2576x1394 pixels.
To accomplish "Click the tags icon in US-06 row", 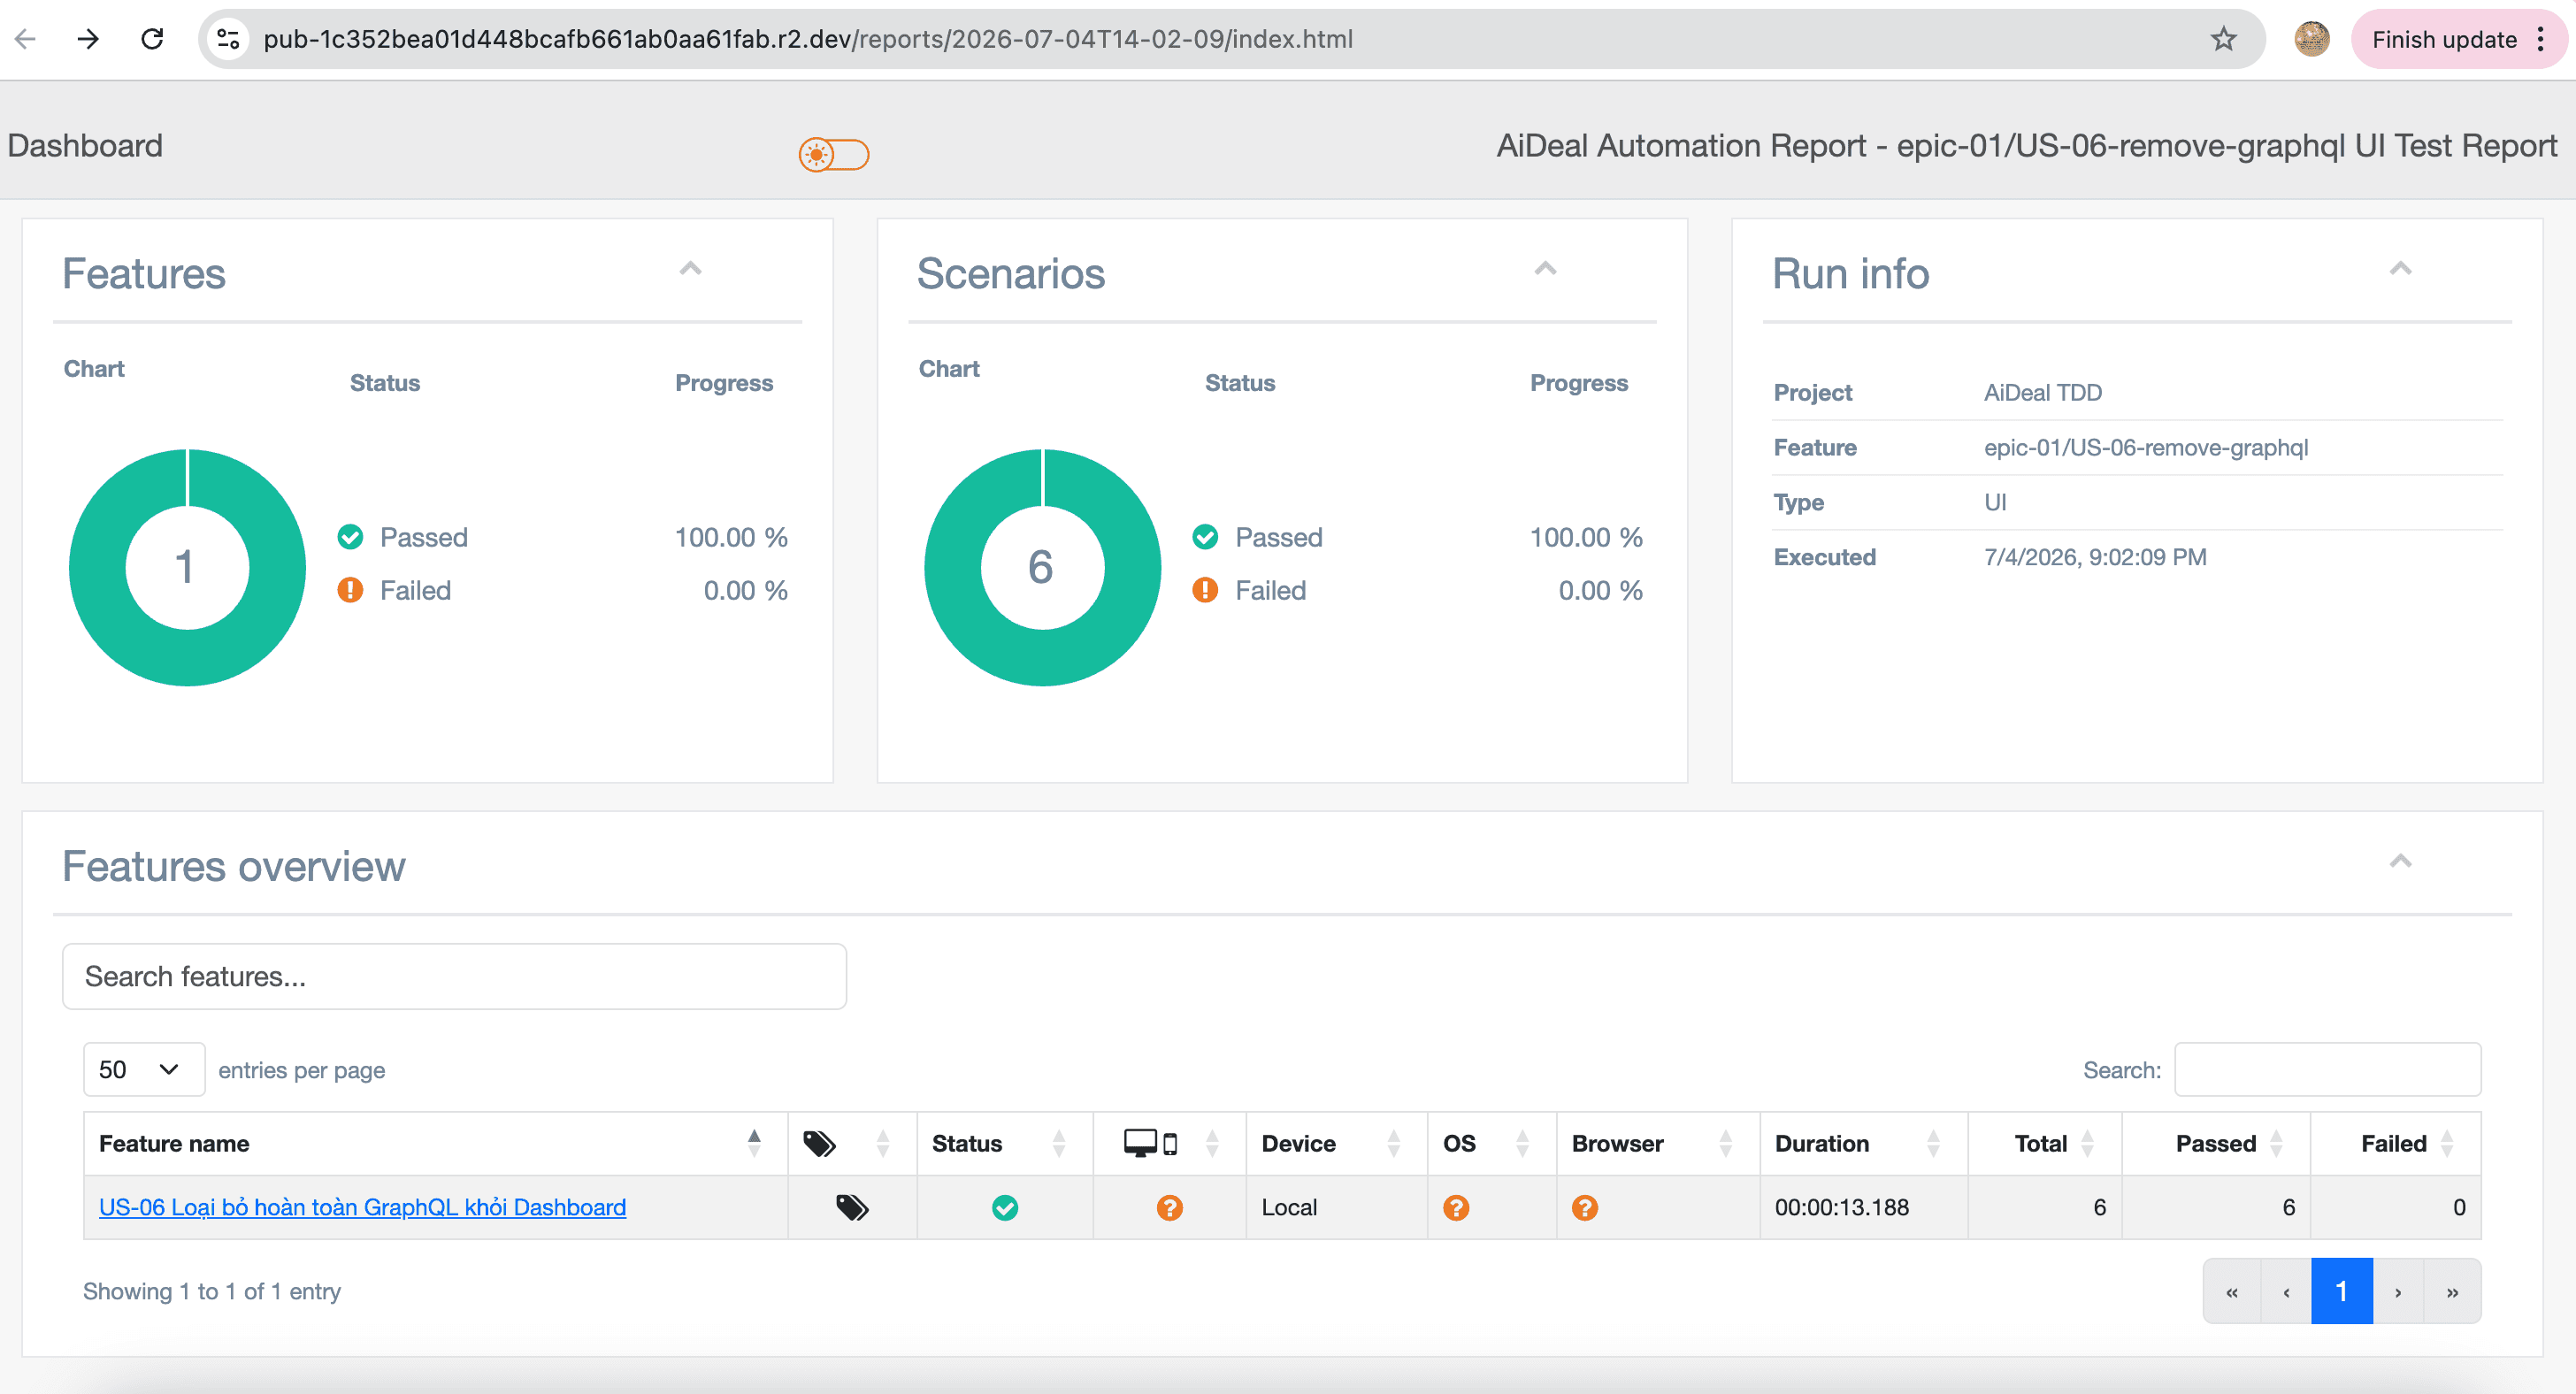I will tap(852, 1207).
